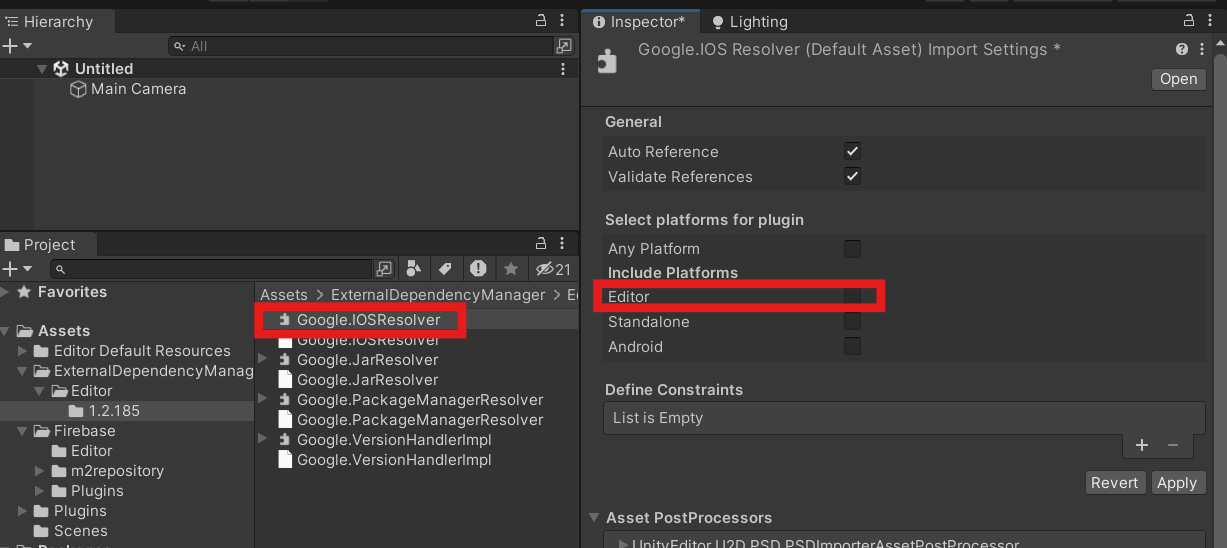
Task: Enable the Standalone platform checkbox
Action: click(852, 321)
